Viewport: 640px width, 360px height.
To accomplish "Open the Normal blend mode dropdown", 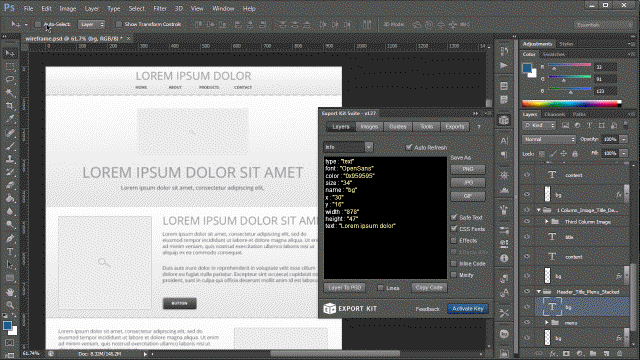I will point(549,139).
